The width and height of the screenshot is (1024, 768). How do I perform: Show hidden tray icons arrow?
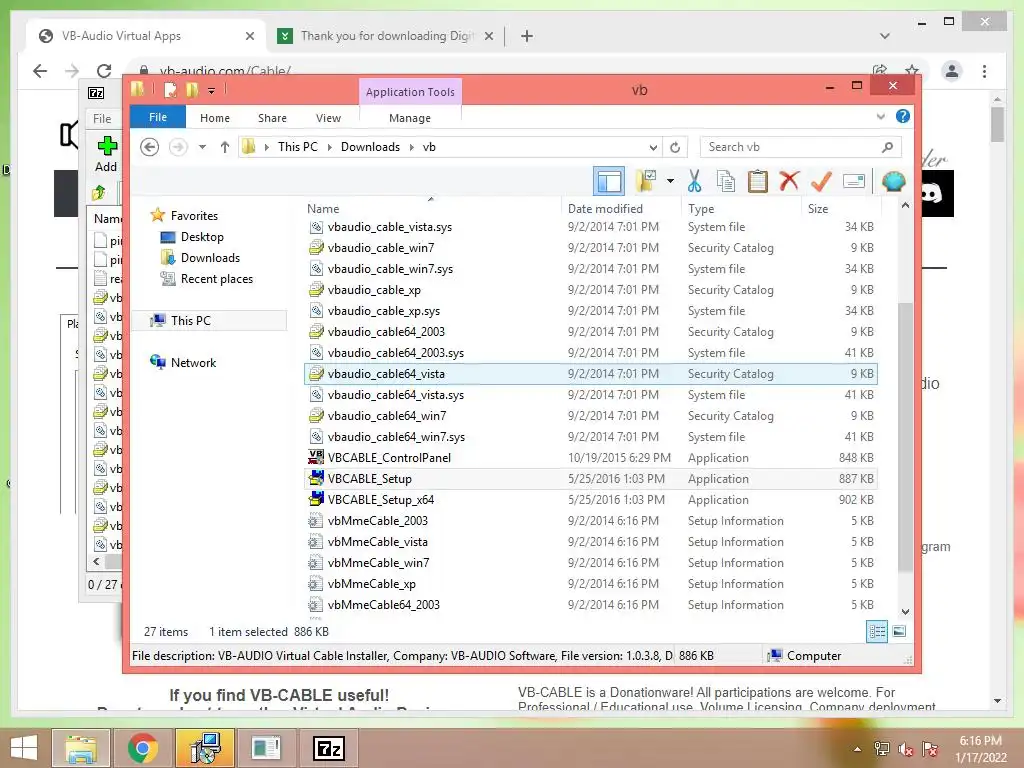point(857,748)
